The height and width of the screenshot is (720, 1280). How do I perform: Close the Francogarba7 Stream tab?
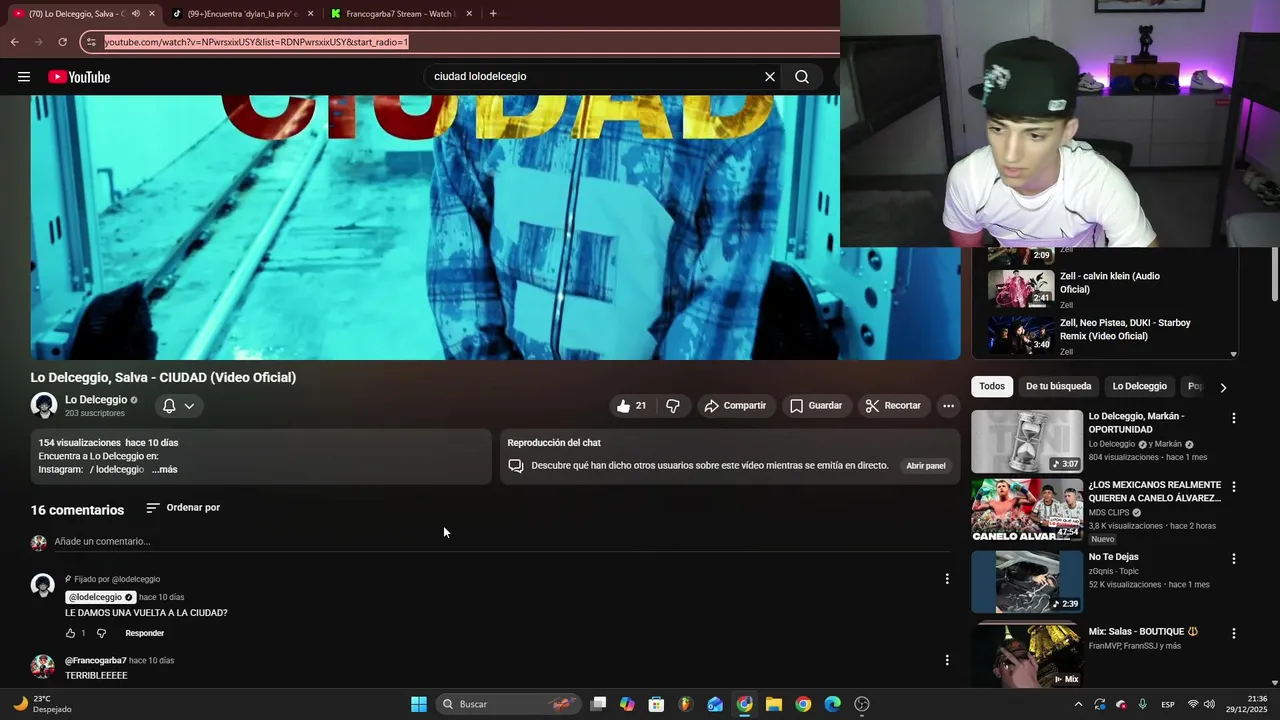[x=469, y=14]
